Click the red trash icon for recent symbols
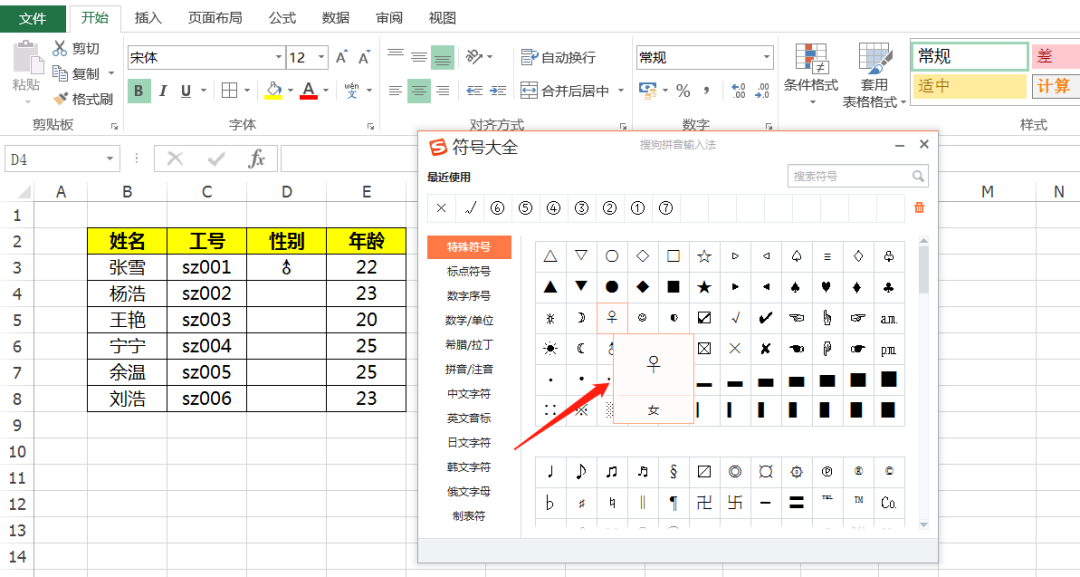Image resolution: width=1080 pixels, height=577 pixels. pyautogui.click(x=919, y=207)
